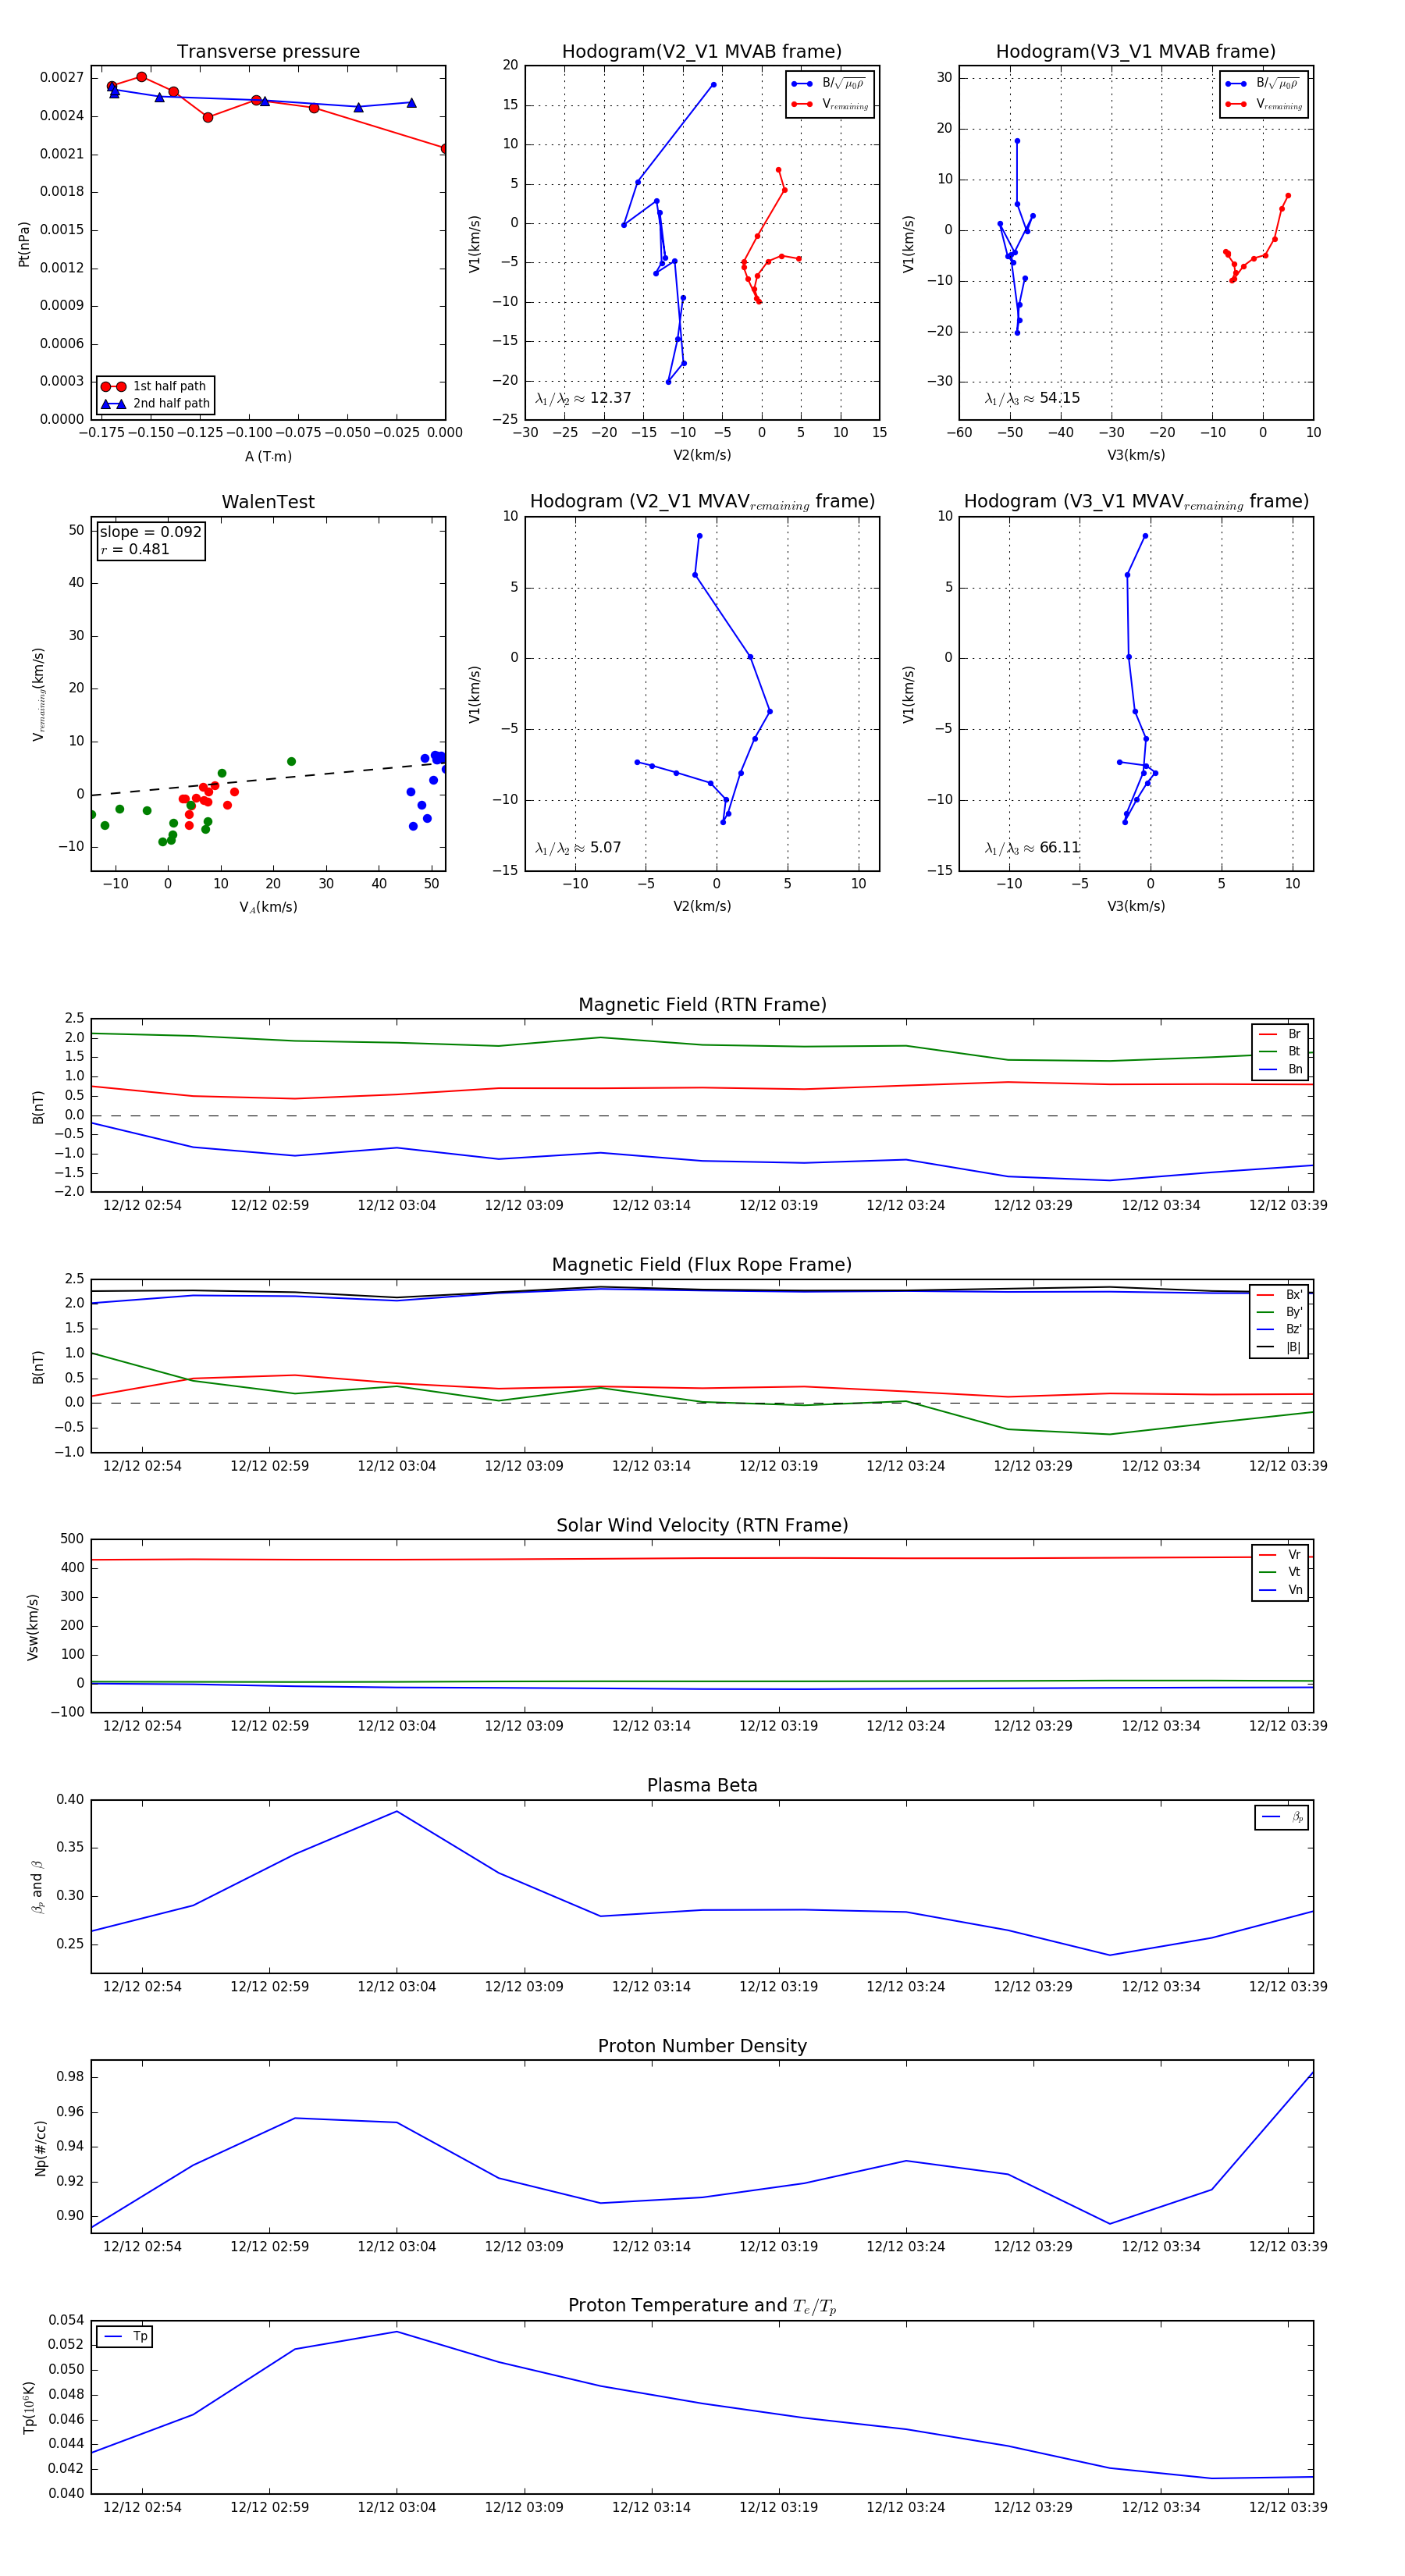Click 'Solar Wind Velocity (RTN Frame)' title
The image size is (1405, 2576).
(702, 1525)
